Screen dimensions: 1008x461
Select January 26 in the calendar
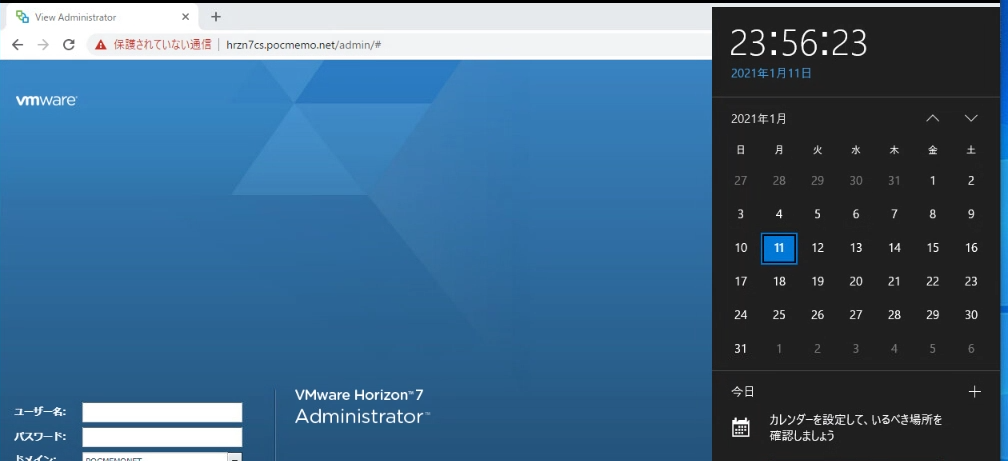coord(818,315)
